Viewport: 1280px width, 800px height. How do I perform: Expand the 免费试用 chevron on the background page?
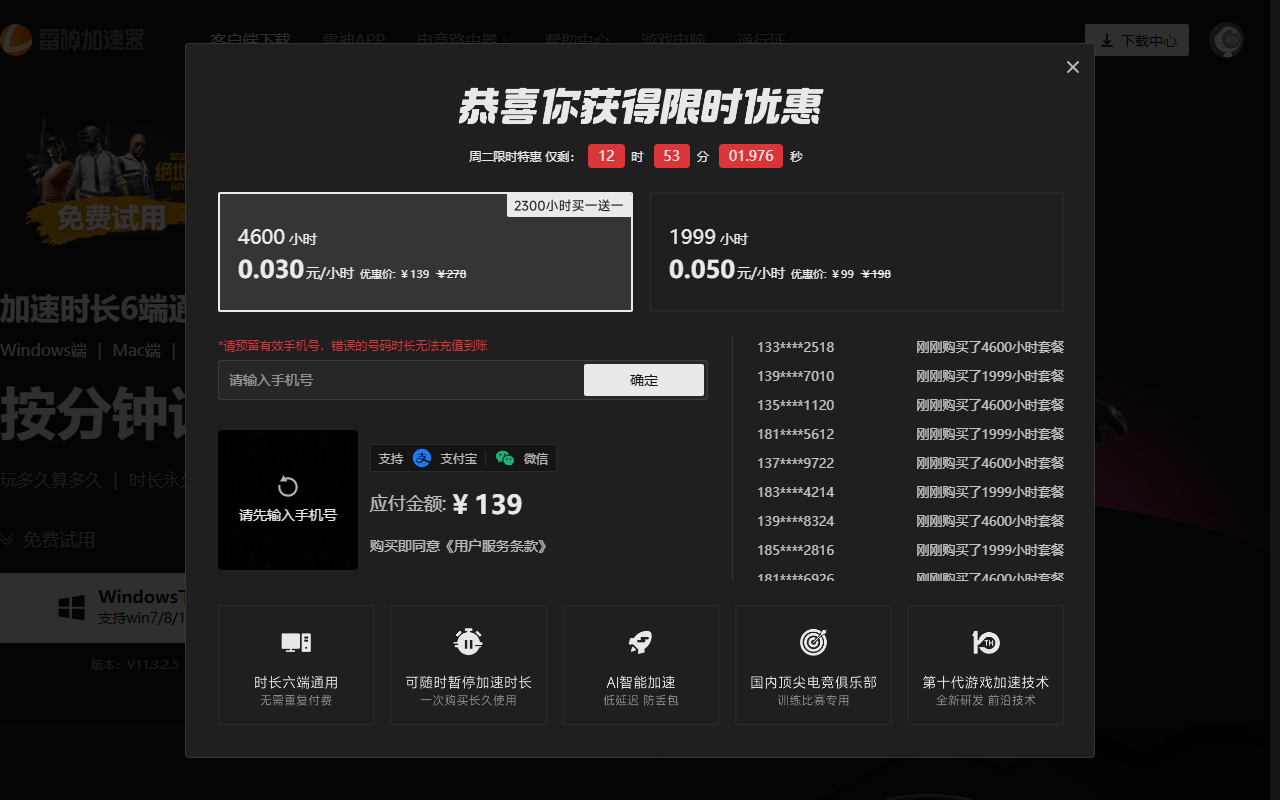7,540
